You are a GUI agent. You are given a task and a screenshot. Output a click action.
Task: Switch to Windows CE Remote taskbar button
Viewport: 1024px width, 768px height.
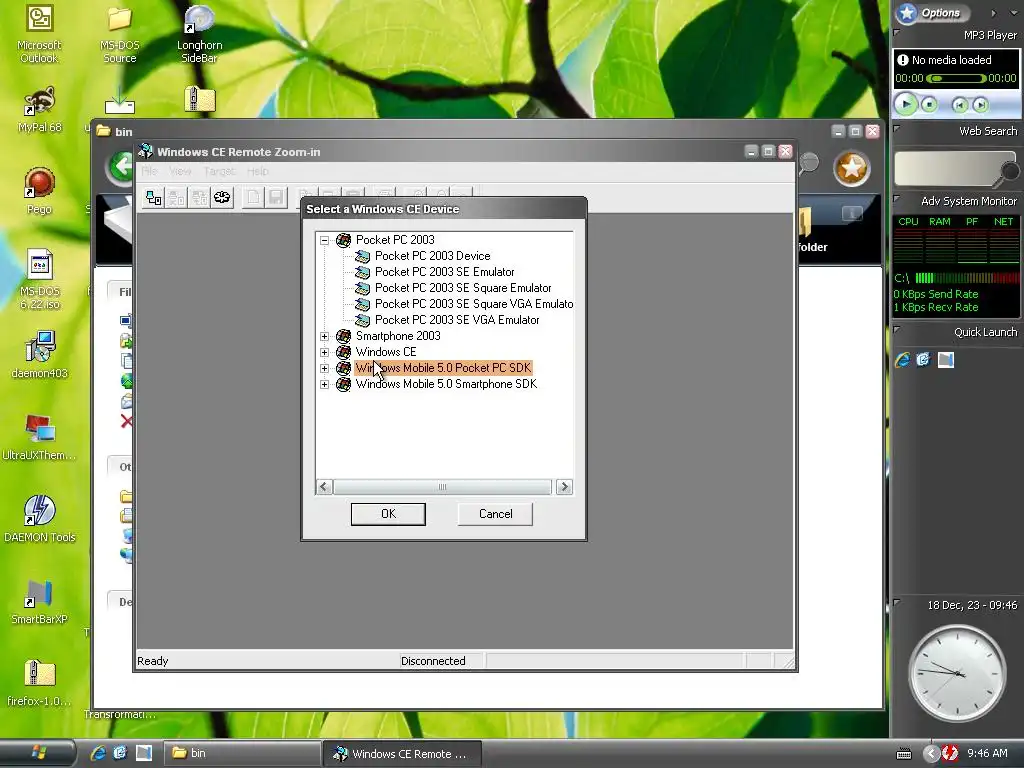pos(402,753)
